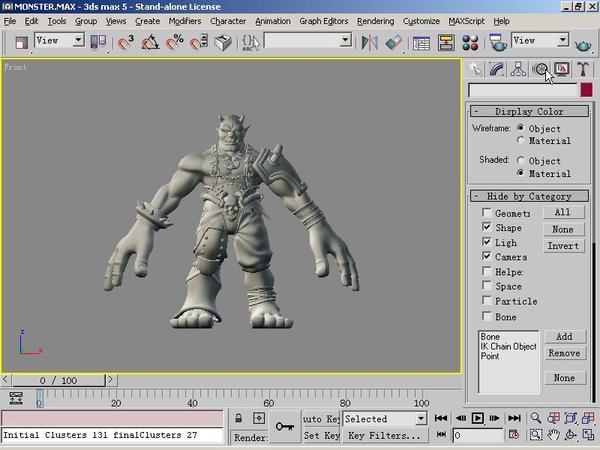The image size is (600, 450).
Task: Open the Utilities hammer panel tab
Action: (582, 69)
